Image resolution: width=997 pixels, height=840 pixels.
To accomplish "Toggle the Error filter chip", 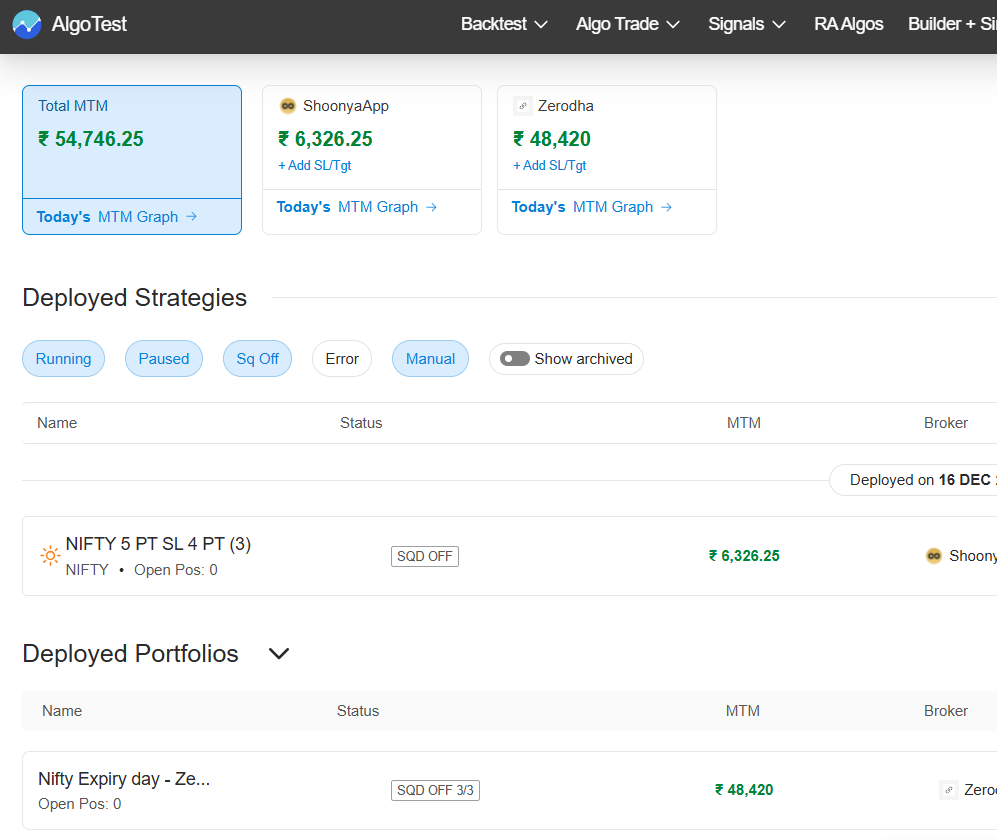I will [342, 359].
